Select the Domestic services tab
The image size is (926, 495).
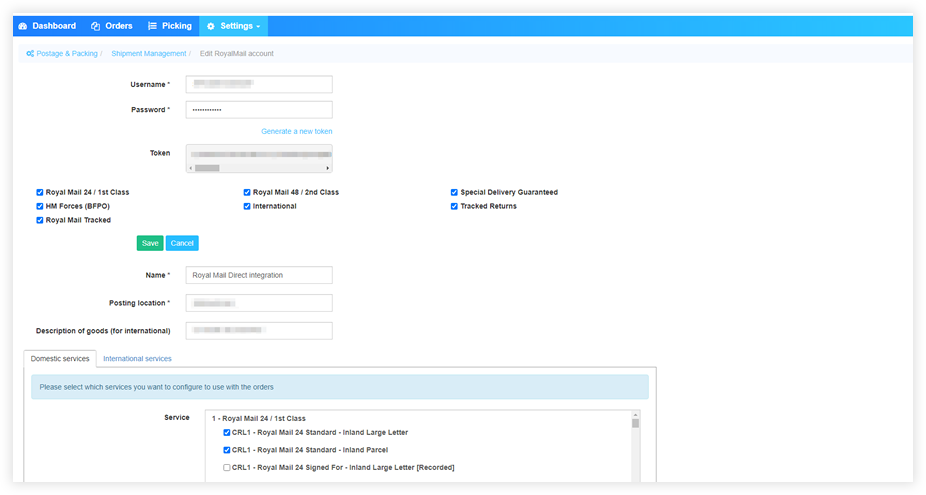(x=60, y=359)
